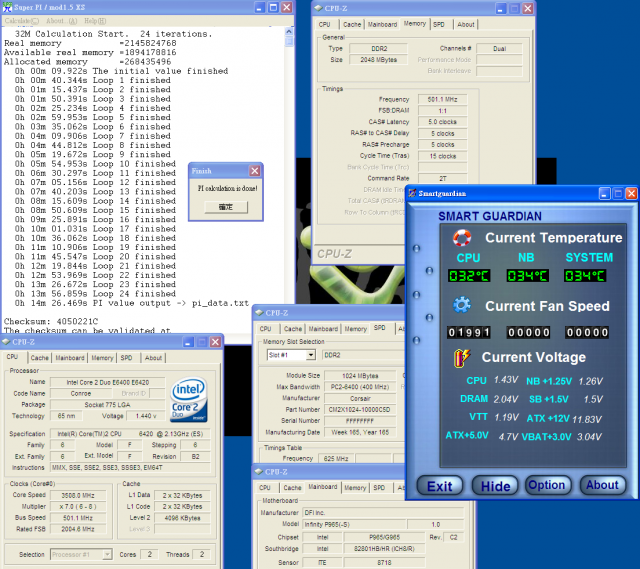Click the Core Speed 3508.0 MHz field
The width and height of the screenshot is (640, 569).
coord(78,496)
